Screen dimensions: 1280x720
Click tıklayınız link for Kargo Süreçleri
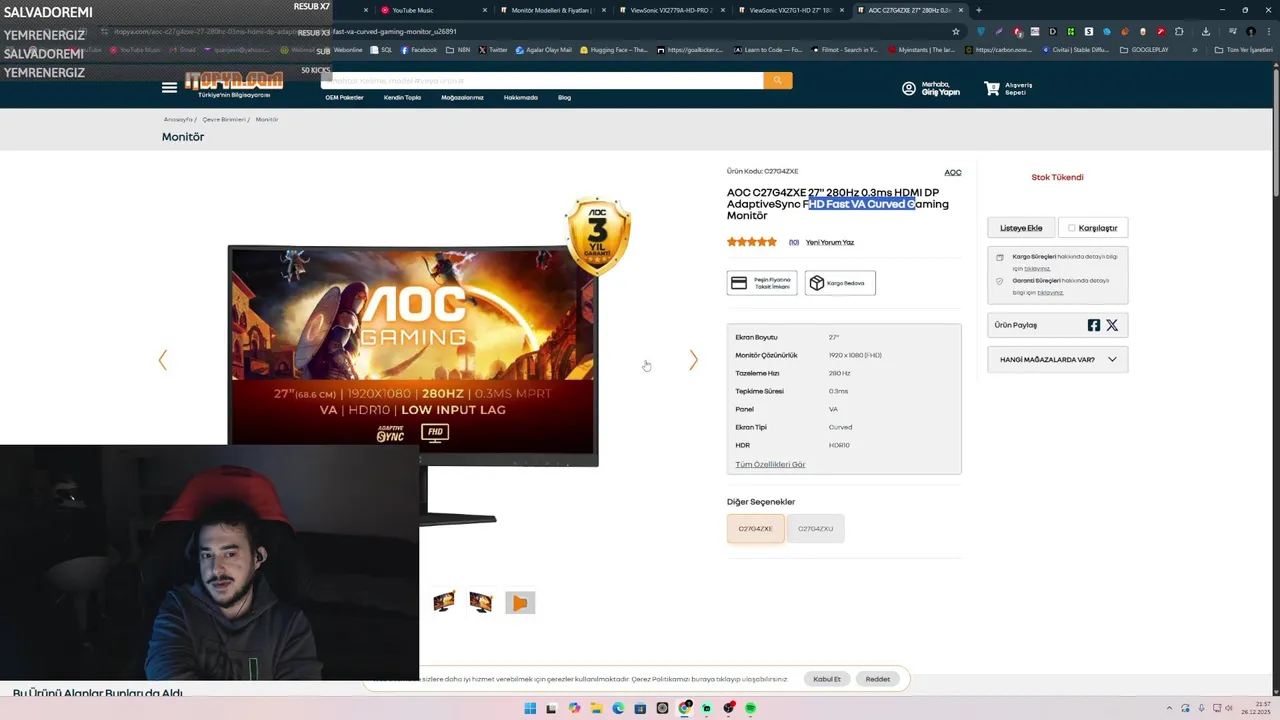tap(1037, 268)
